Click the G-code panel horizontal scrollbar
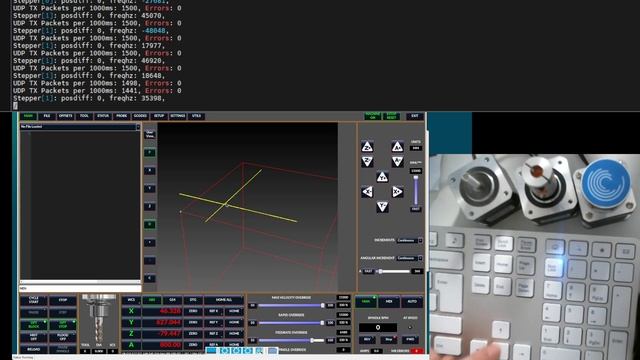Screen dimensions: 640x360 point(80,282)
